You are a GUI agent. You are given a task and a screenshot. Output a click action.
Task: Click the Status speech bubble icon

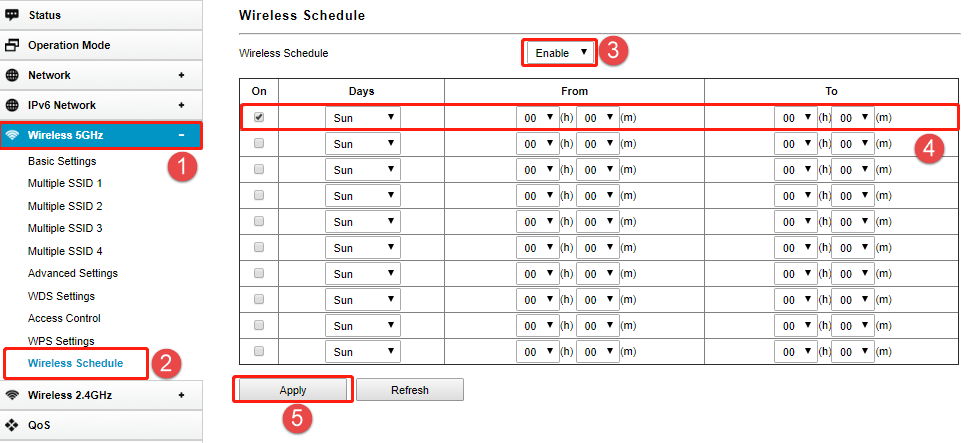[12, 14]
